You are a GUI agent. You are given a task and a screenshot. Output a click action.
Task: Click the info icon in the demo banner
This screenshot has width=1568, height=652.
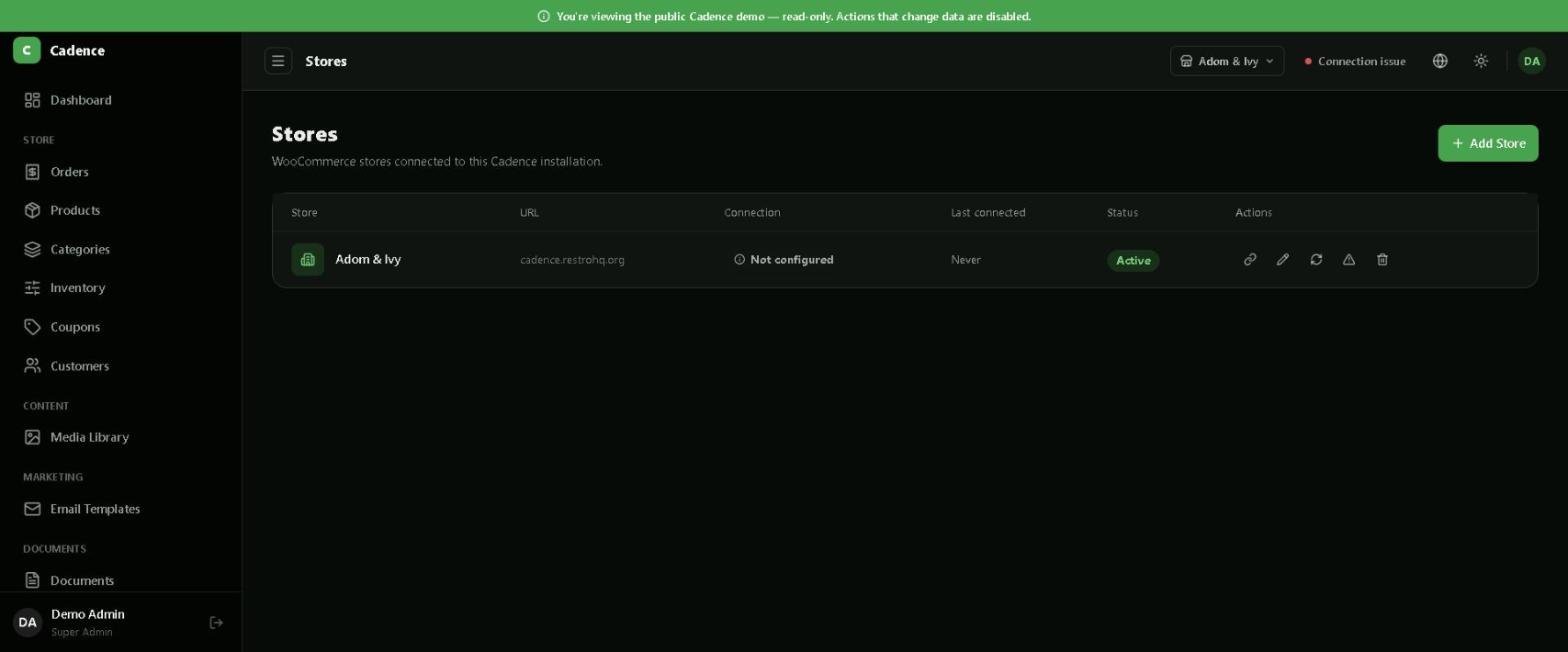544,16
